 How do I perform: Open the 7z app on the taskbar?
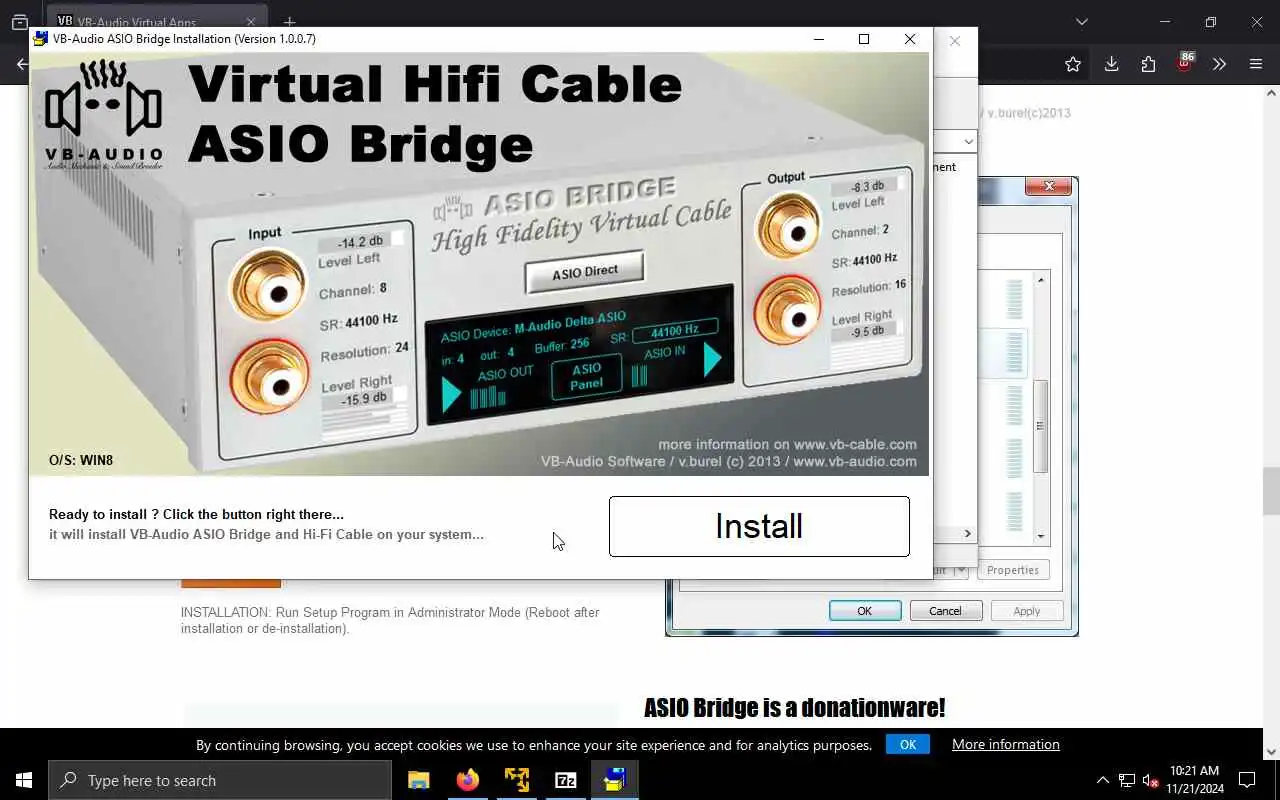tap(565, 780)
